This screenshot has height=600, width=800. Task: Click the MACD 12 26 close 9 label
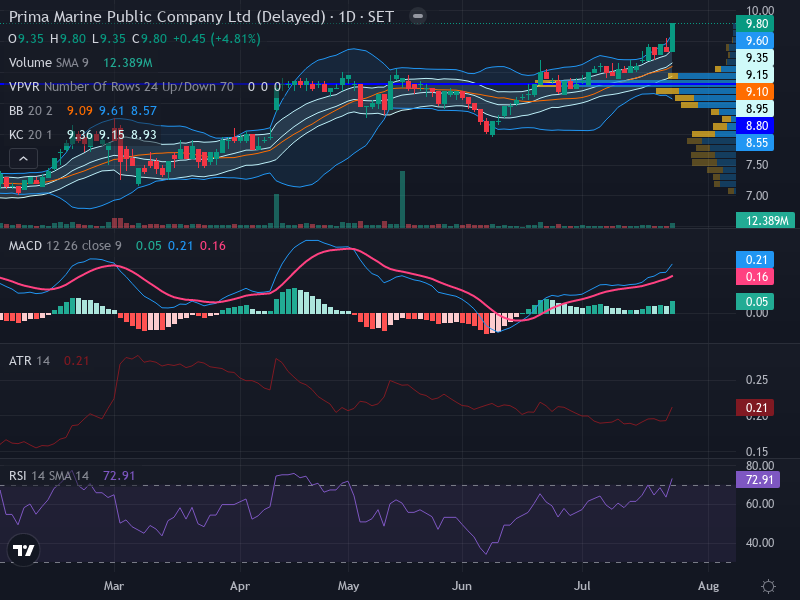[65, 246]
